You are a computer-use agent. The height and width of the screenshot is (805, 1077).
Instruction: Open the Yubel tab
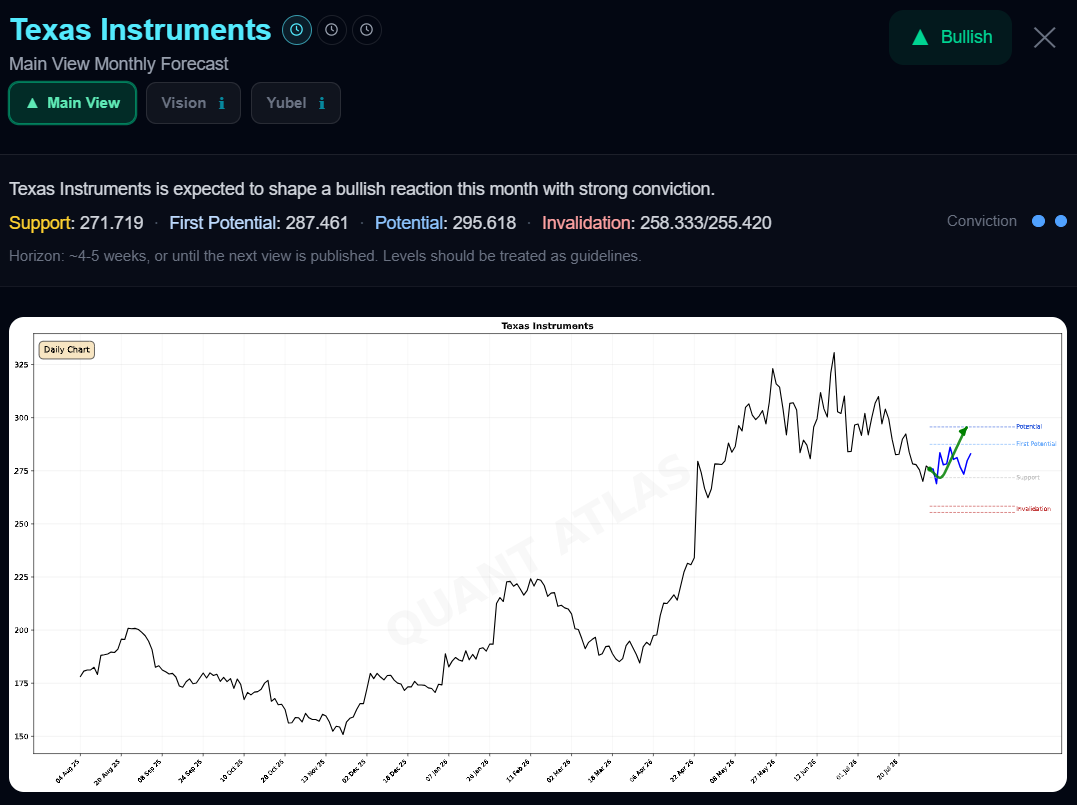tap(296, 103)
